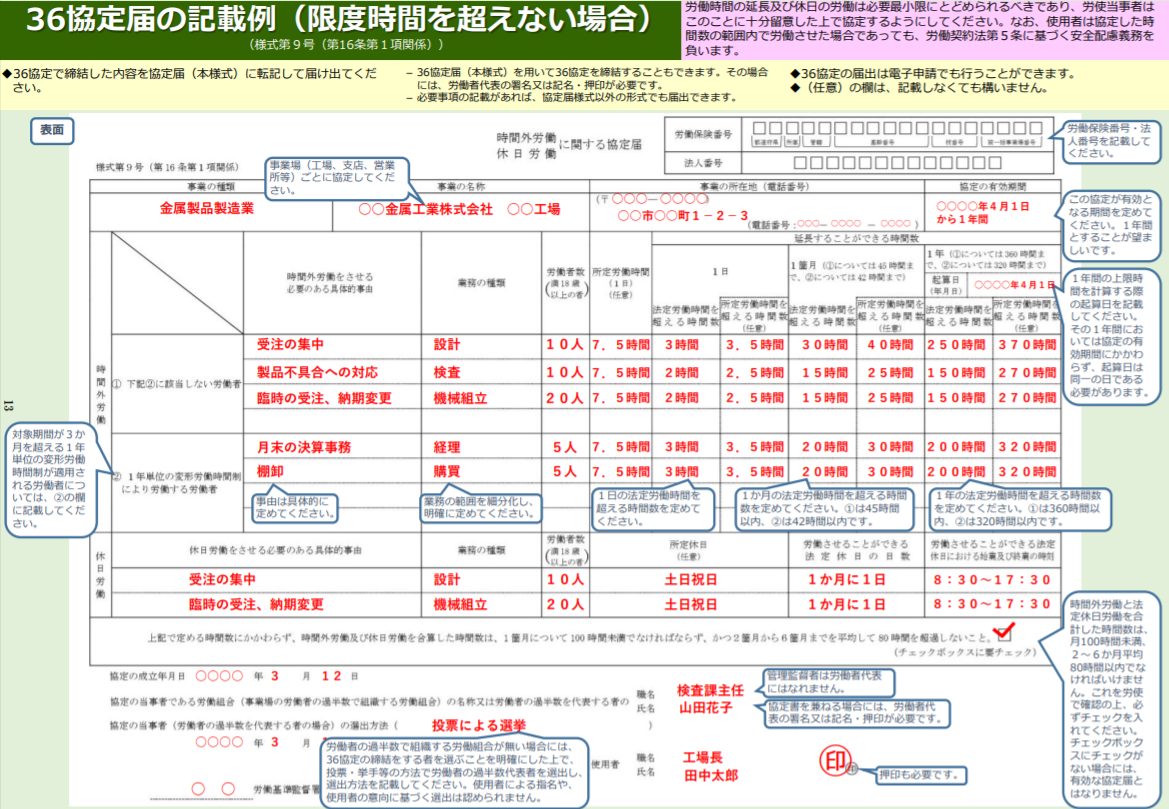Click the red-checked confirmation checkbox
Screen dimensions: 1169x809
1004,632
